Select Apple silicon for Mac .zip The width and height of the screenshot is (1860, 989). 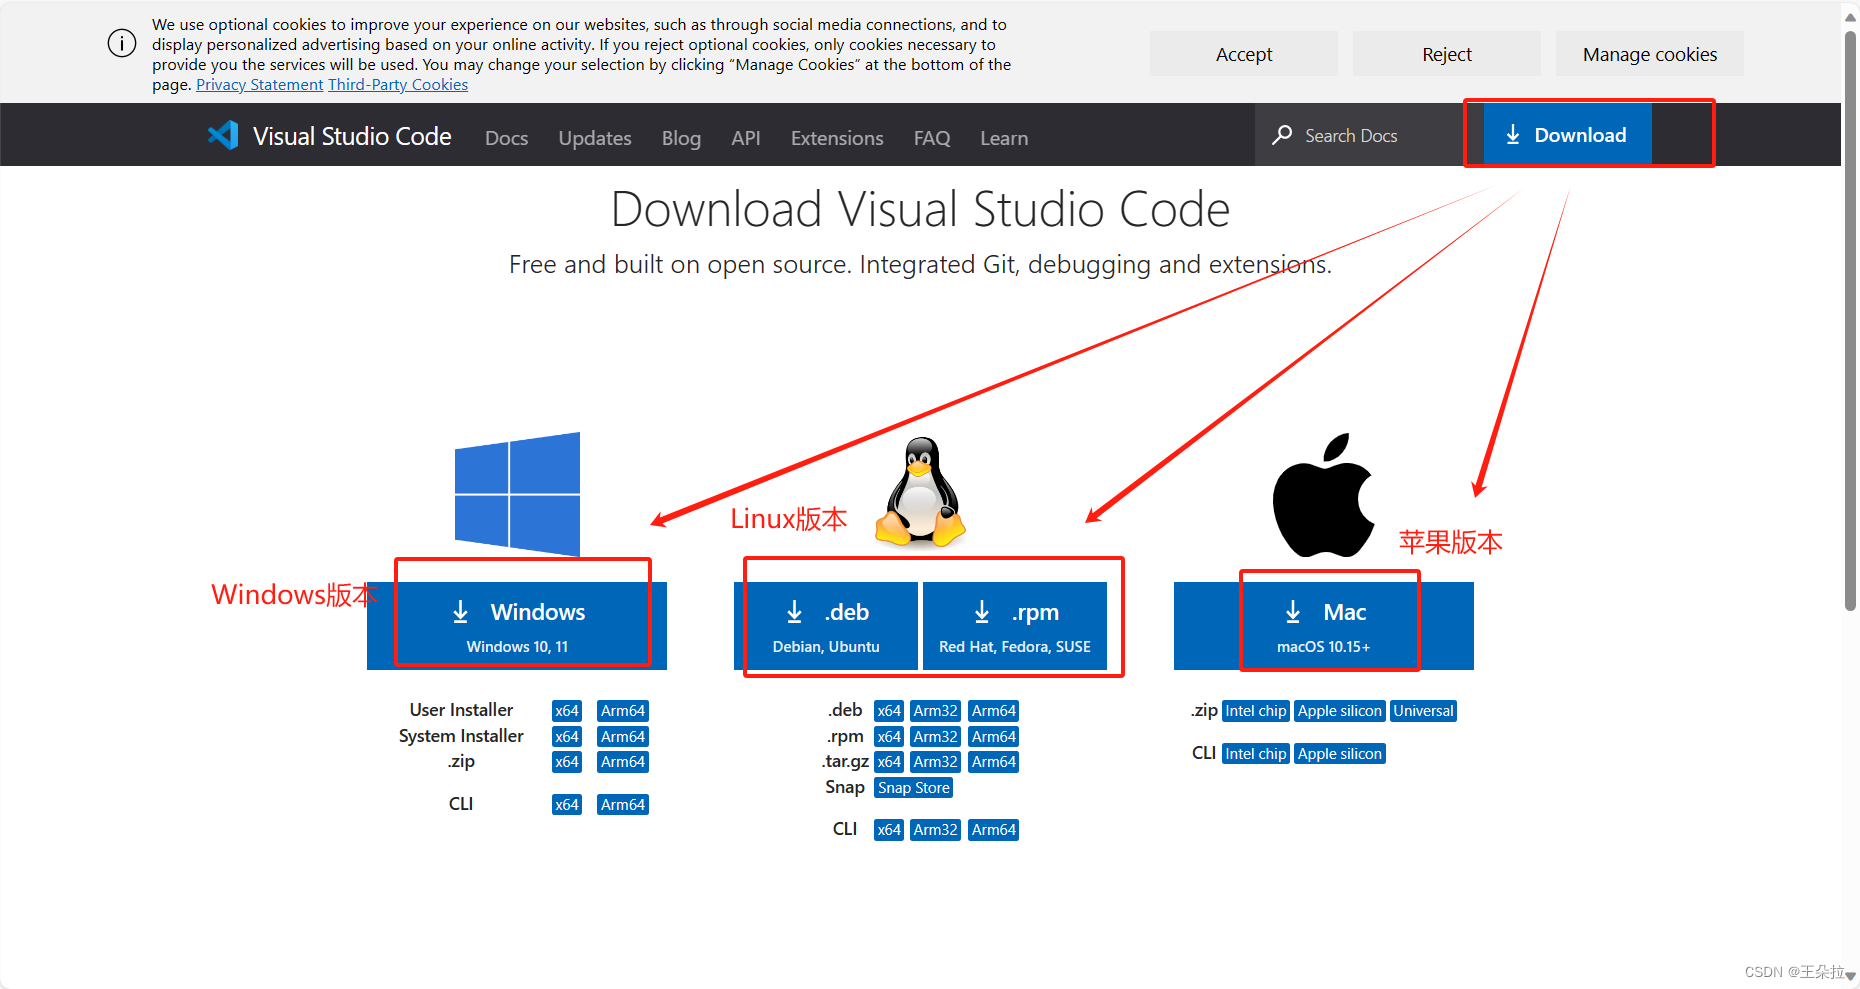[1340, 711]
